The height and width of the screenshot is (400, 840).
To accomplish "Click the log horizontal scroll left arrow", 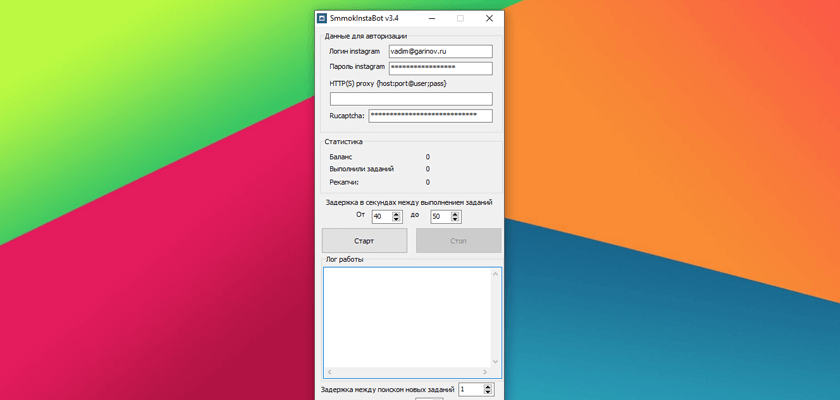I will 329,372.
